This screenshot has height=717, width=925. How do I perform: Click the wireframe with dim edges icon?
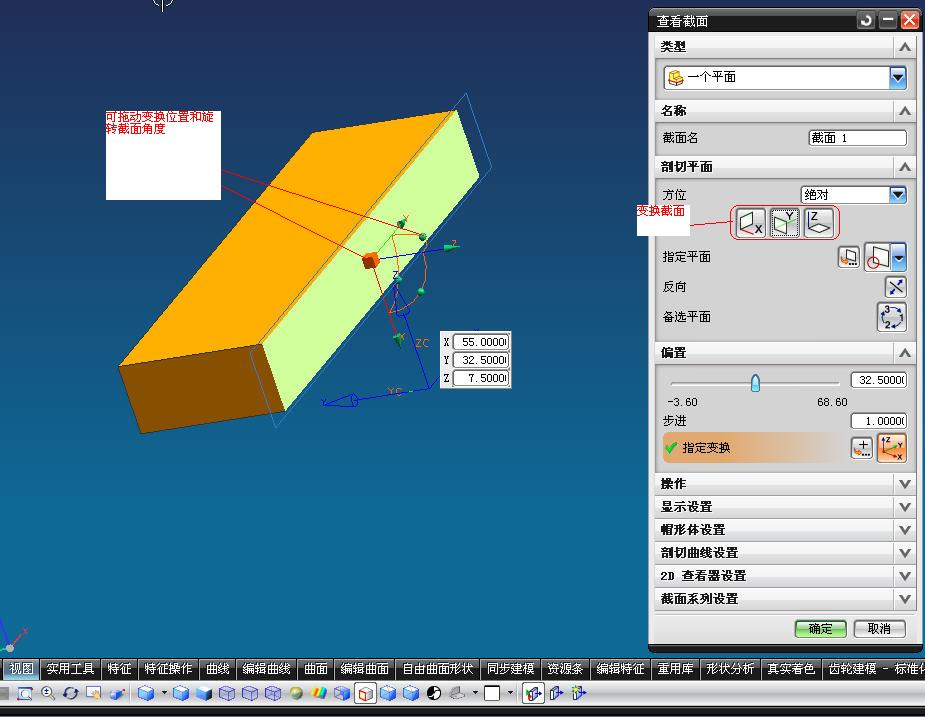(x=227, y=693)
